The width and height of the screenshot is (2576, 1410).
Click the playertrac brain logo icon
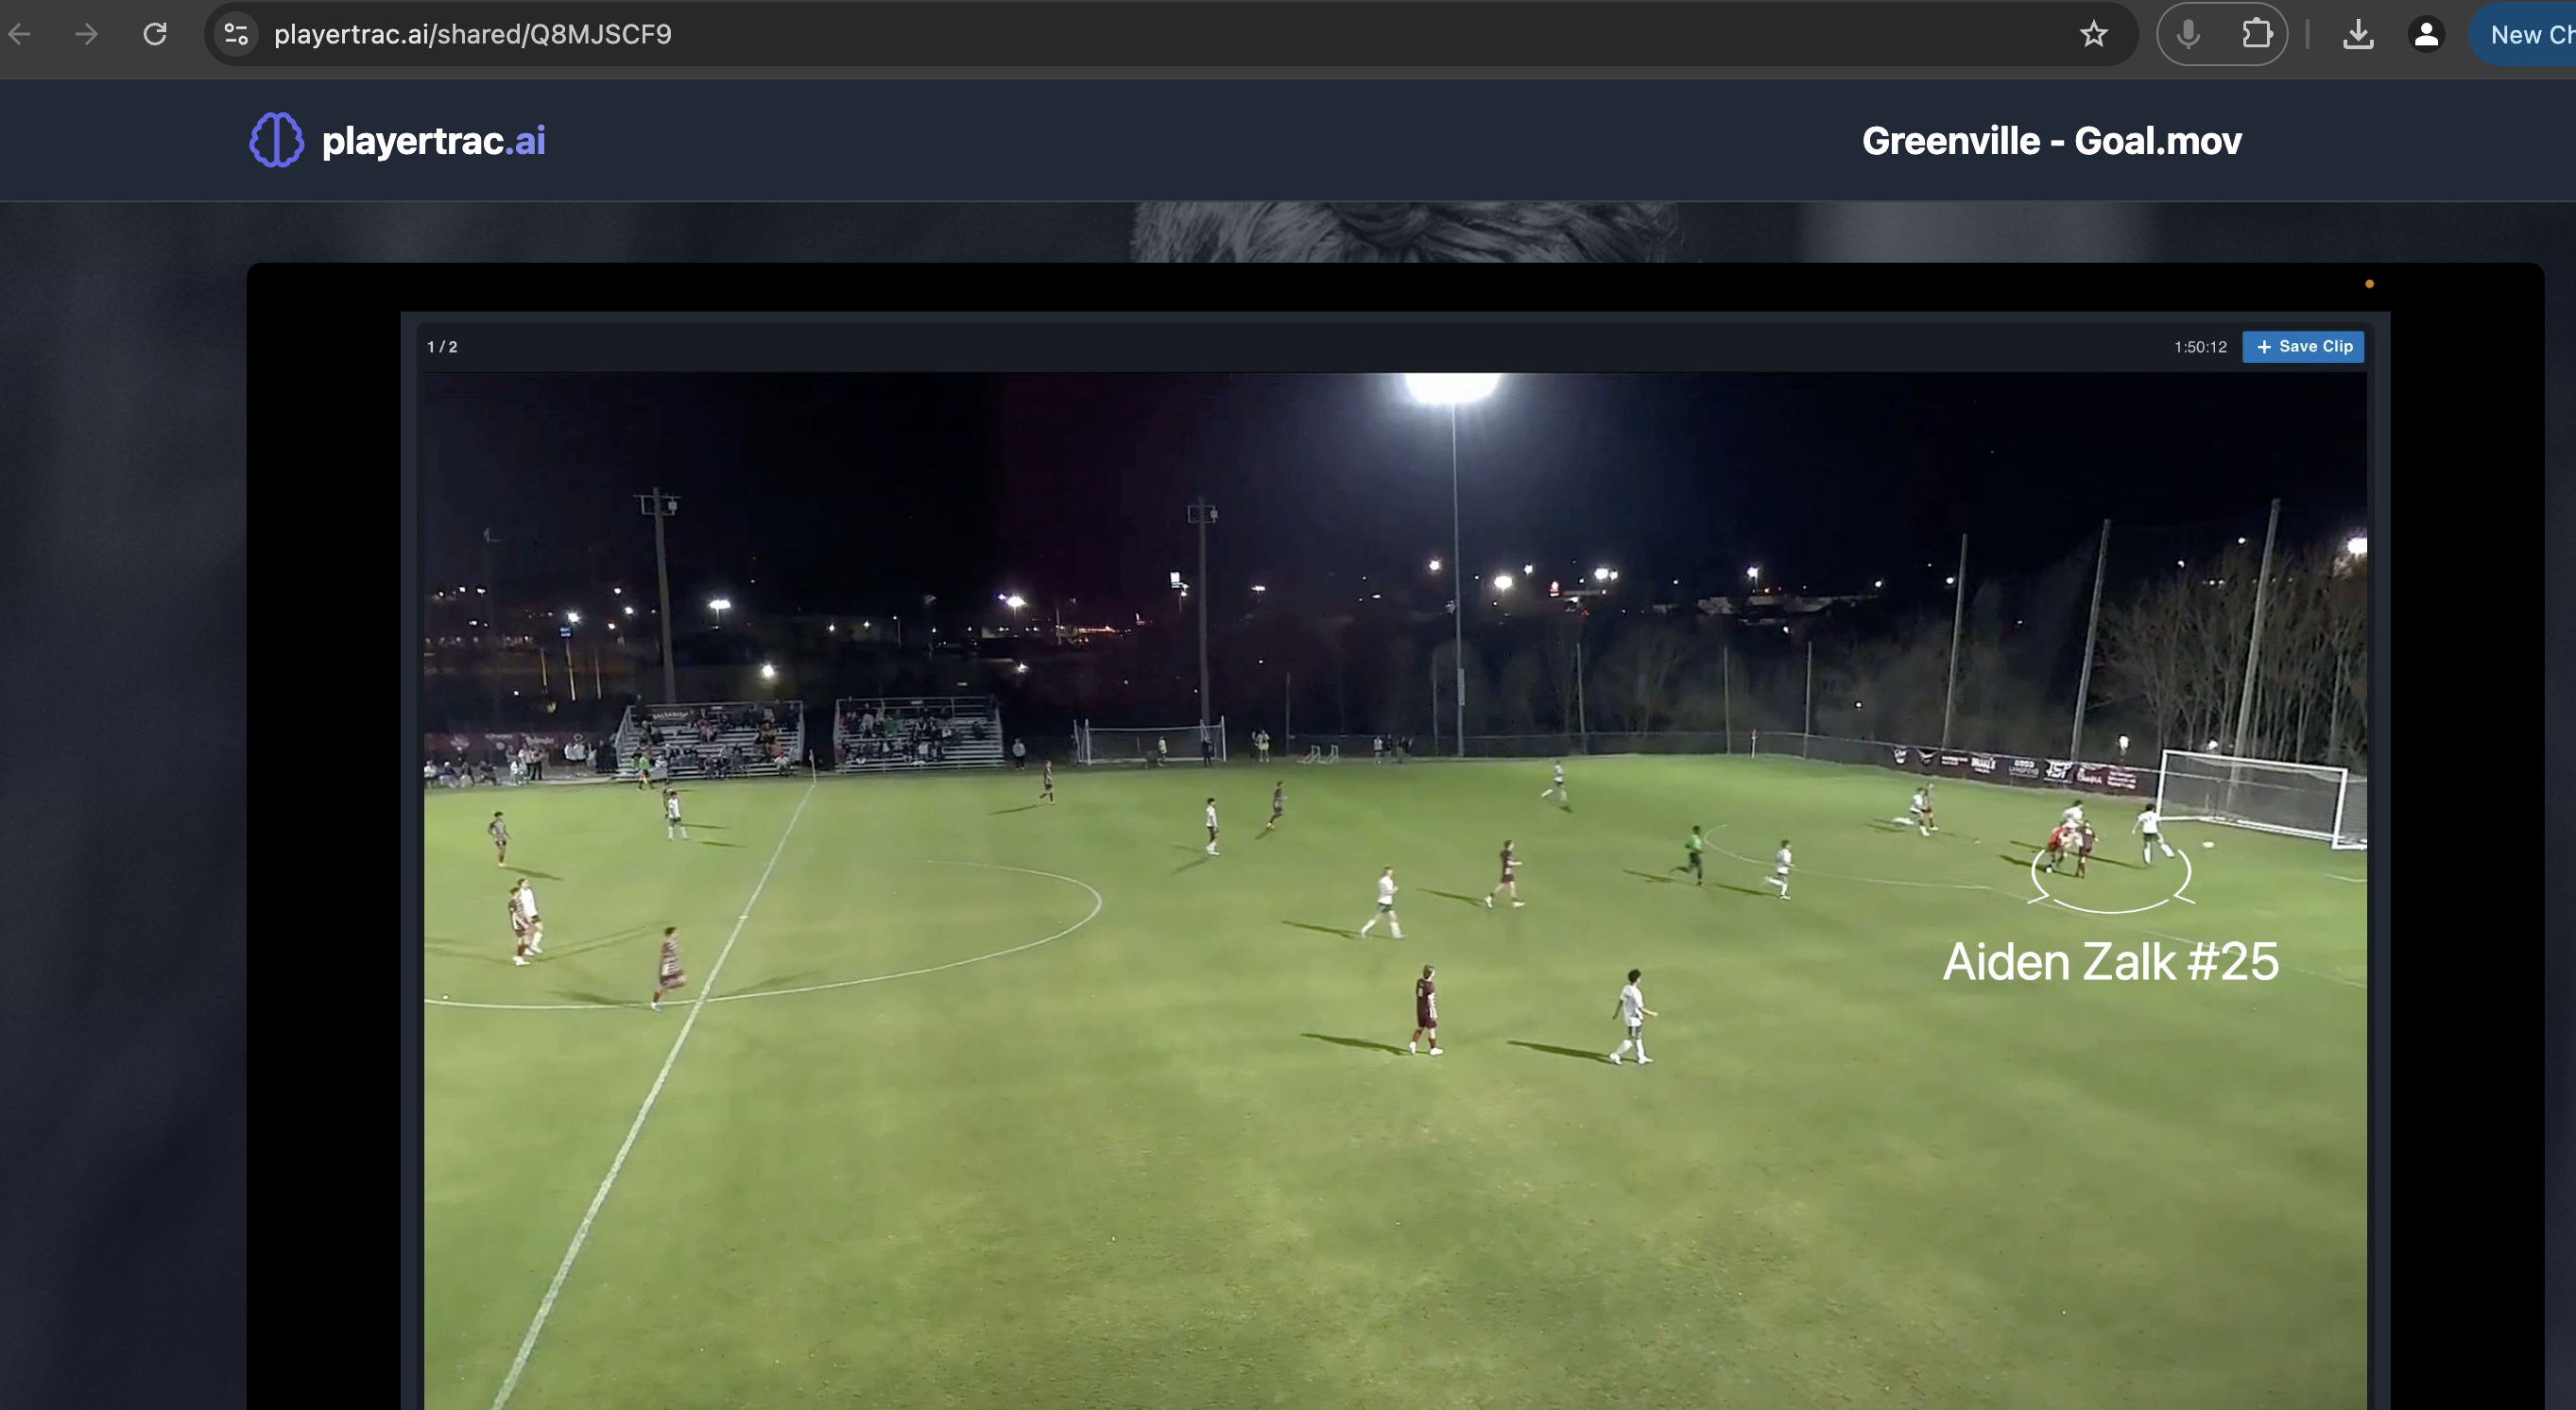[x=276, y=141]
